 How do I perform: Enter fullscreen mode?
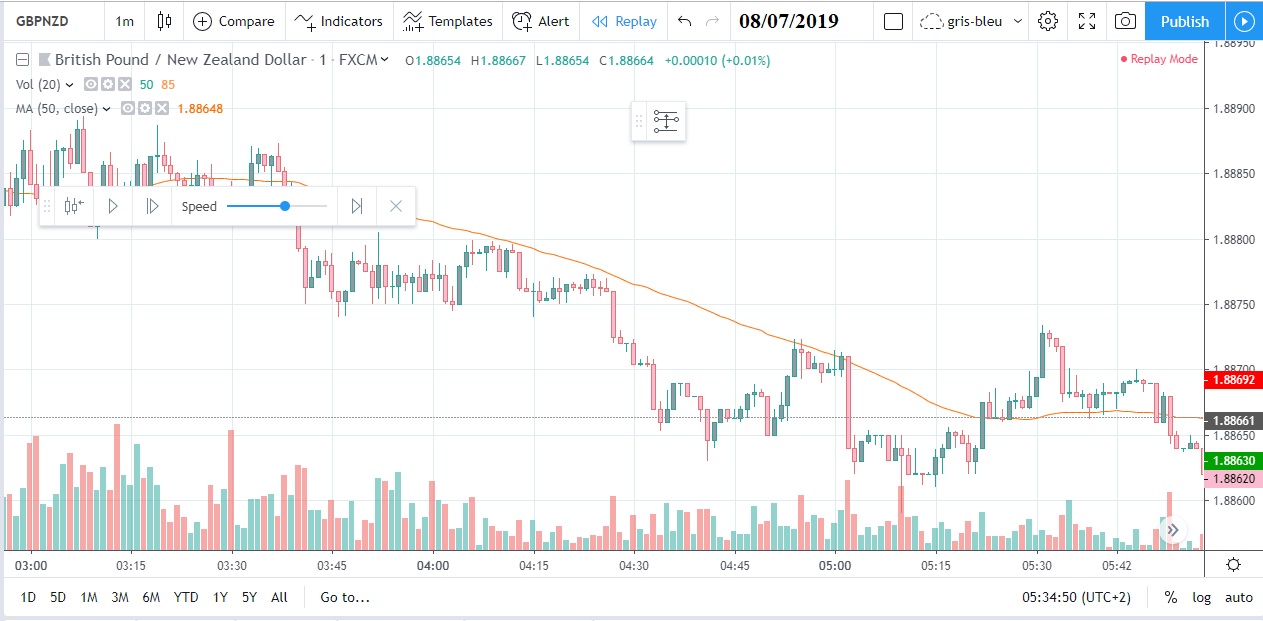pyautogui.click(x=1087, y=21)
